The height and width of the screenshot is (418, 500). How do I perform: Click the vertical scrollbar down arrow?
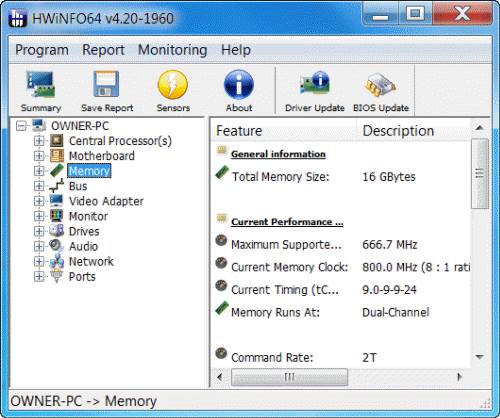pos(479,357)
